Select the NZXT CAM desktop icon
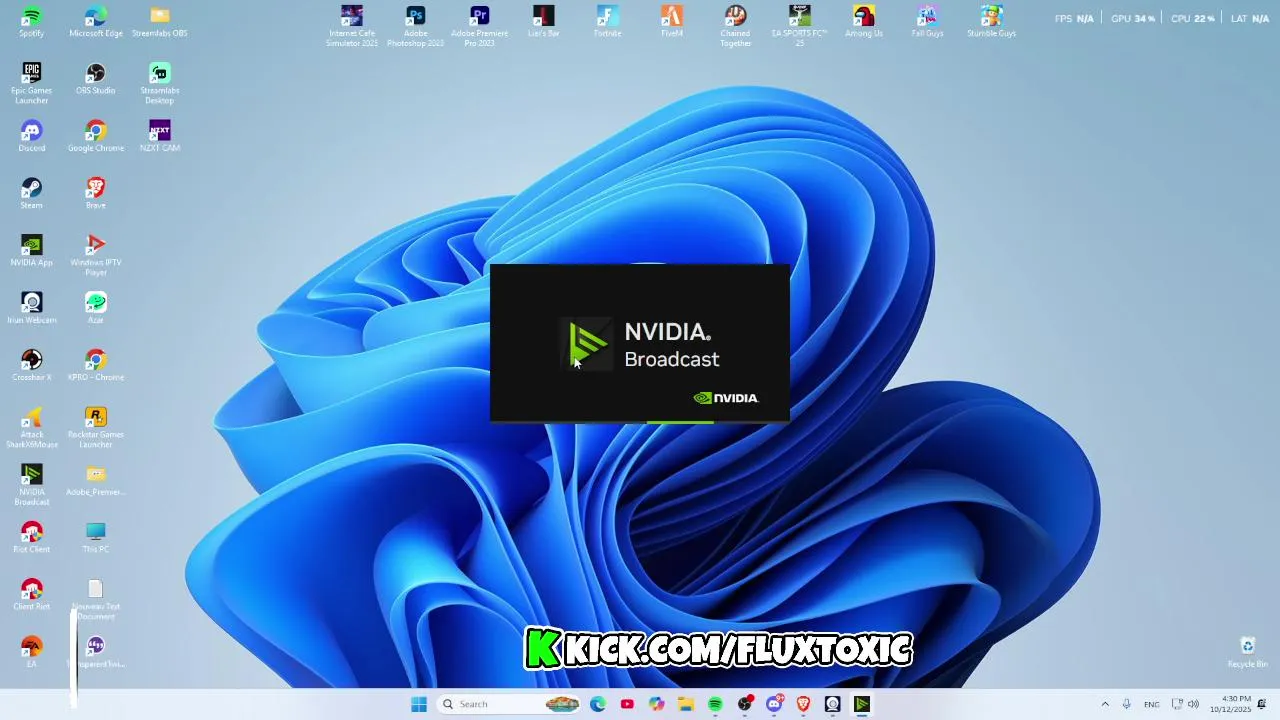 click(160, 137)
